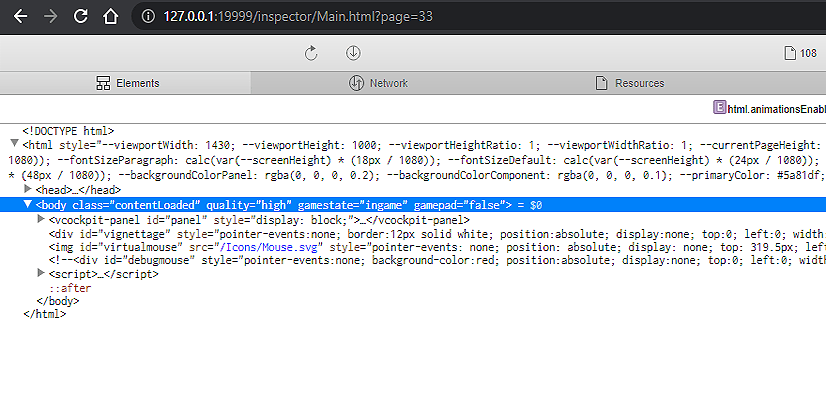Open the Resources tab

click(x=629, y=83)
